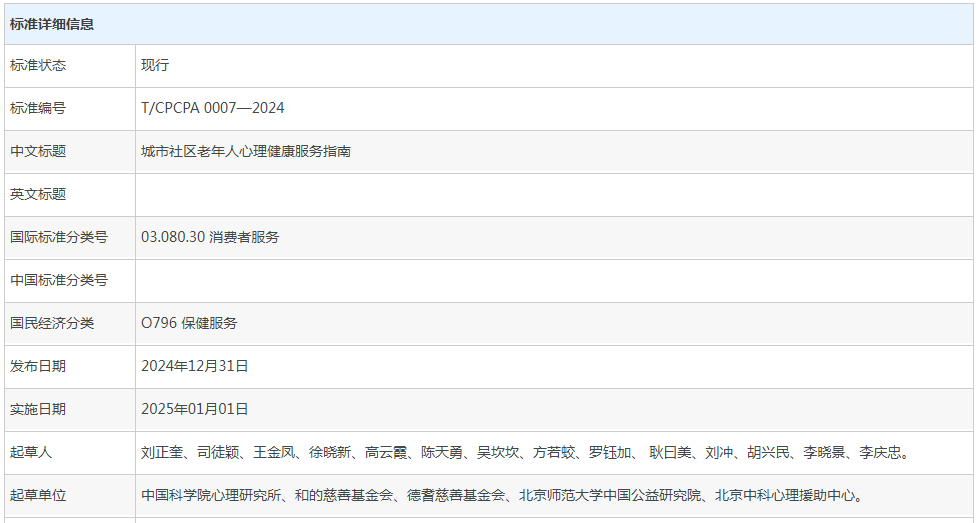Viewport: 978px width, 523px height.
Task: Select the value 03.080.30 消费者服务
Action: (x=210, y=237)
